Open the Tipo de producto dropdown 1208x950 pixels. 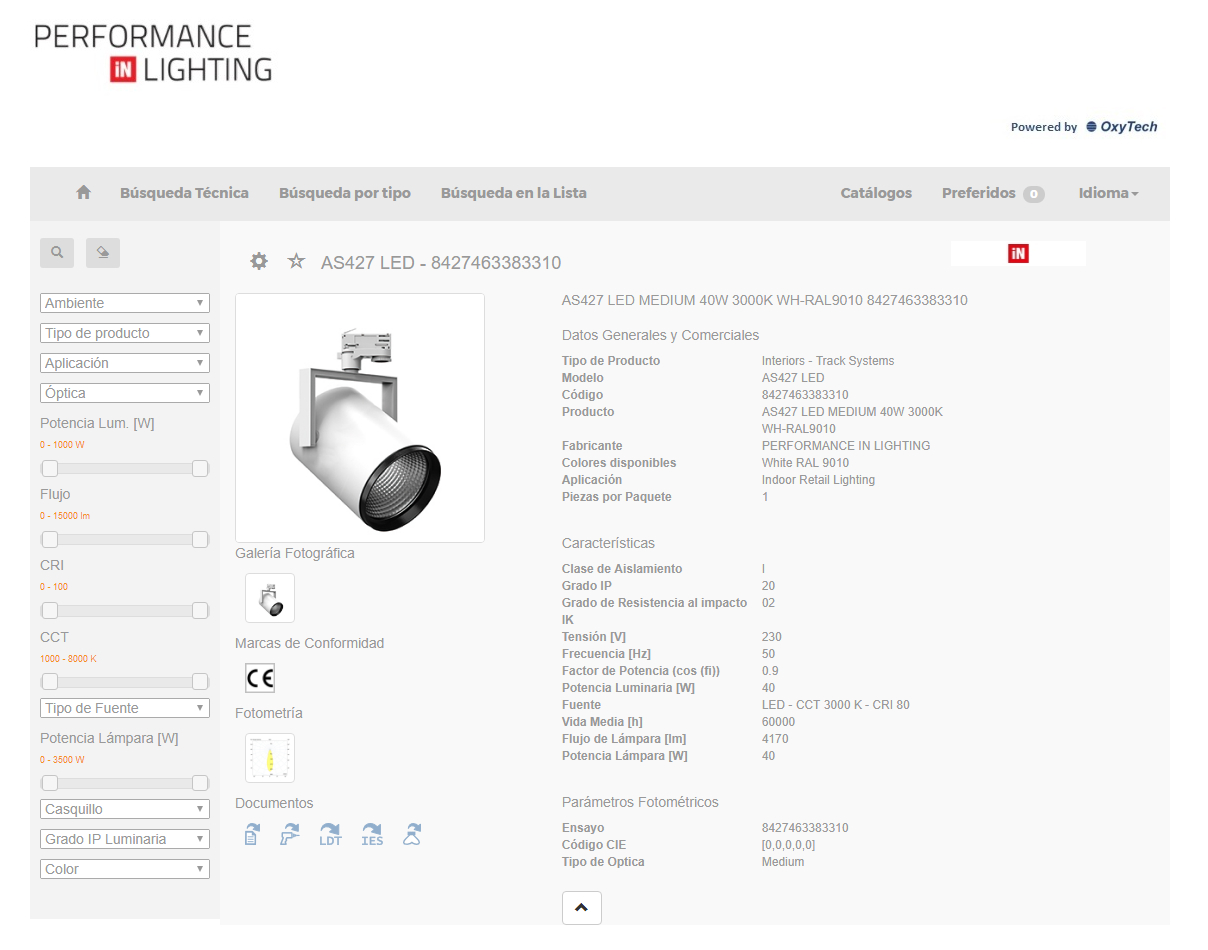pos(125,333)
